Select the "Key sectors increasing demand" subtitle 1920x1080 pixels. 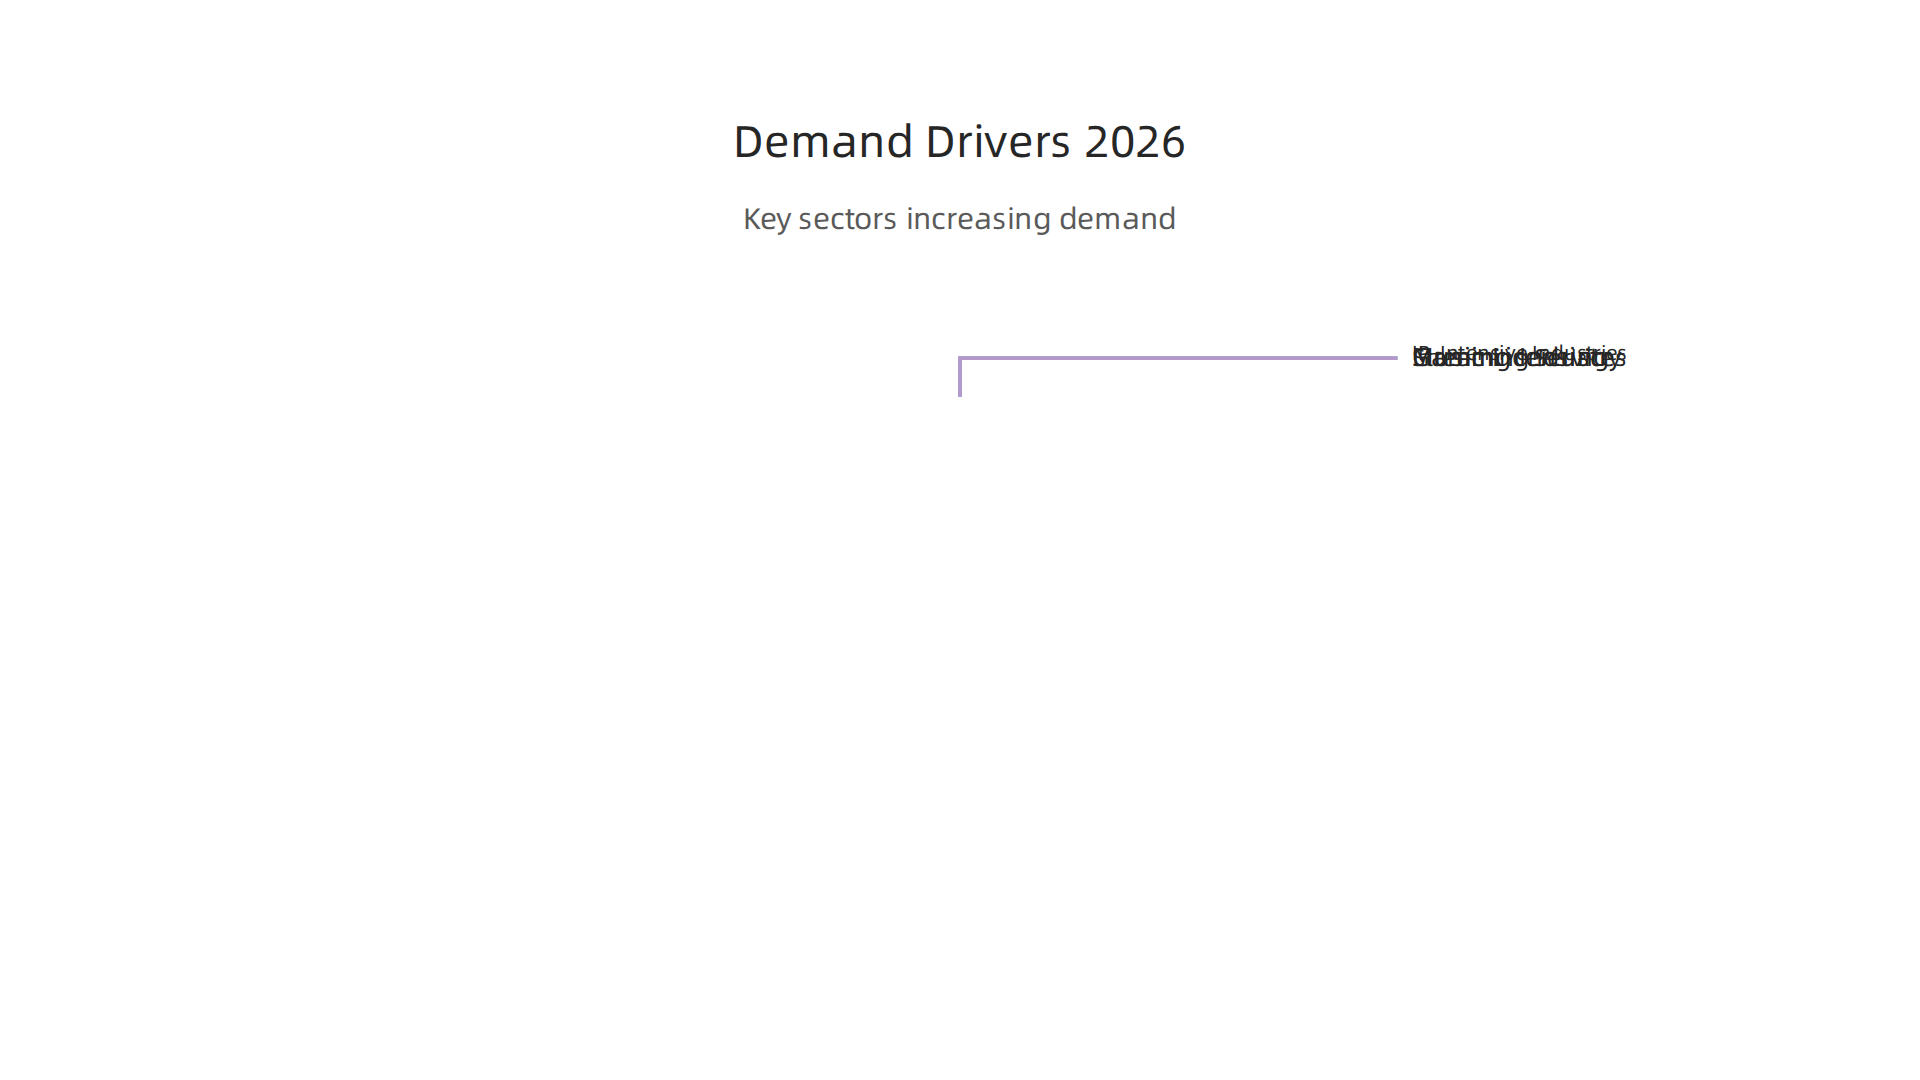(959, 219)
